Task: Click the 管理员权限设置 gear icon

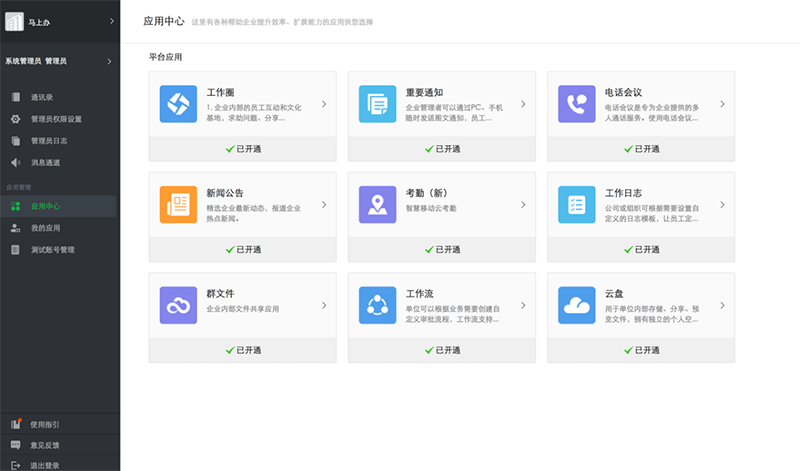Action: 16,119
